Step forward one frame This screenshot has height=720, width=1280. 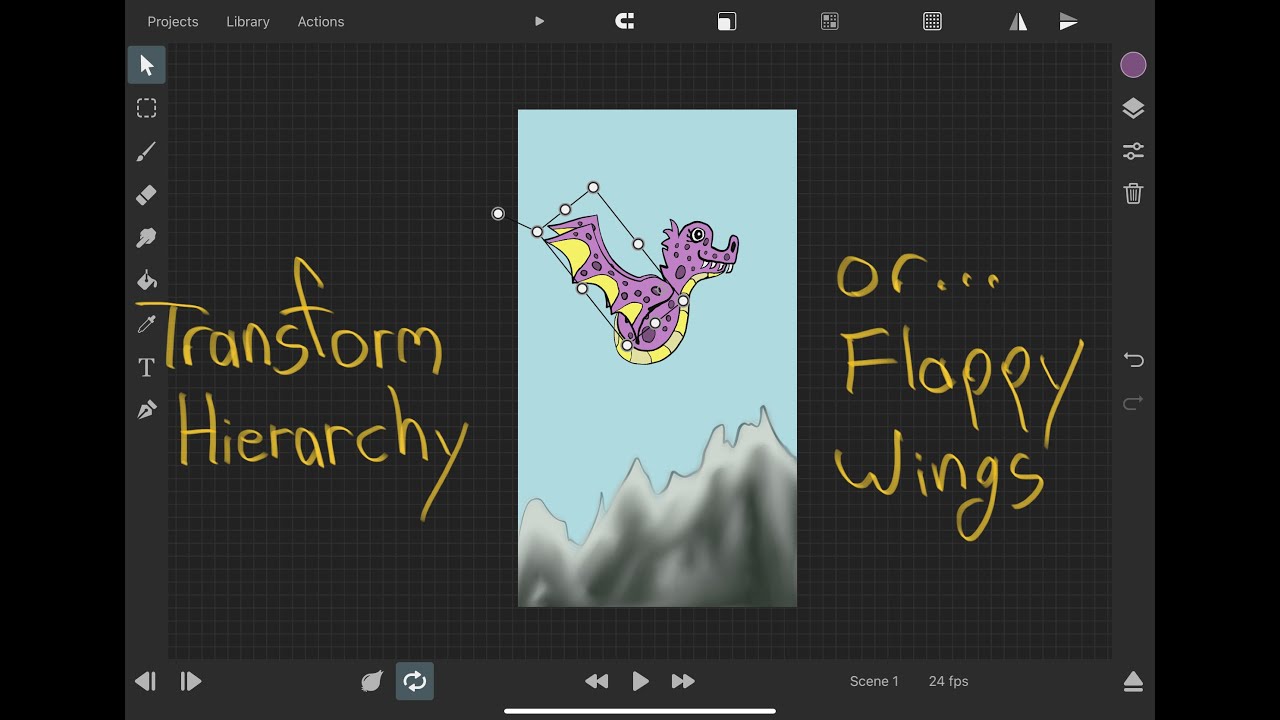click(191, 681)
